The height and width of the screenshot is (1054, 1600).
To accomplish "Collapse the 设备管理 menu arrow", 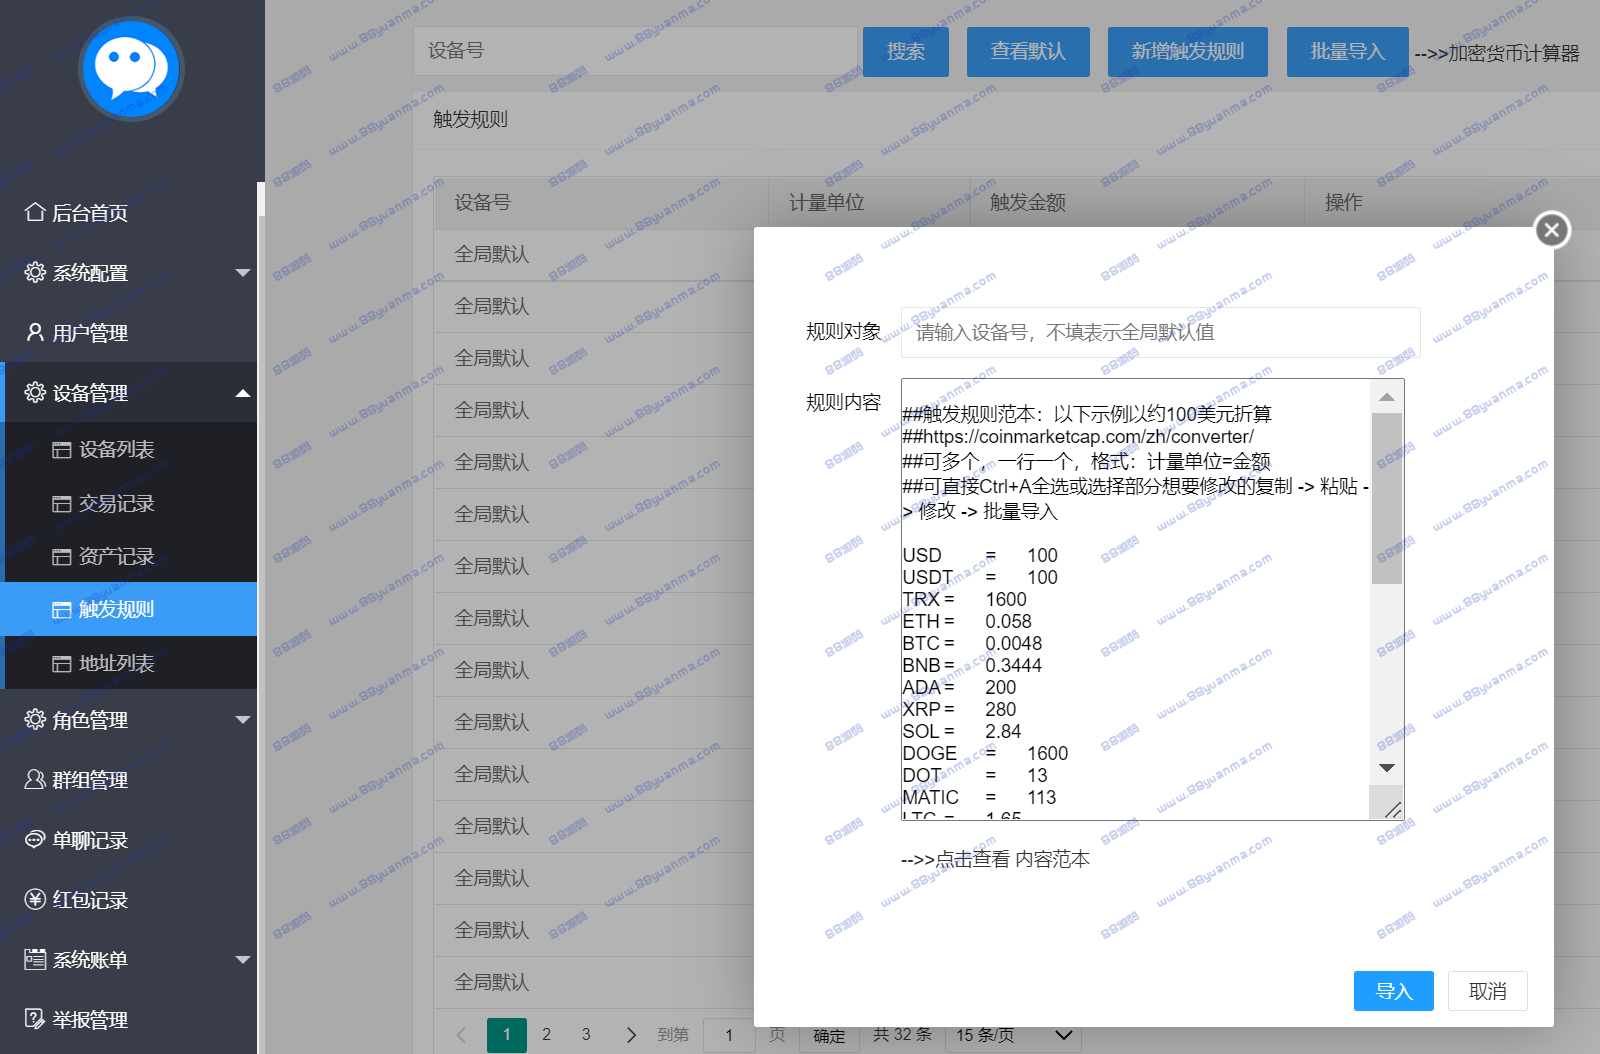I will tap(242, 393).
